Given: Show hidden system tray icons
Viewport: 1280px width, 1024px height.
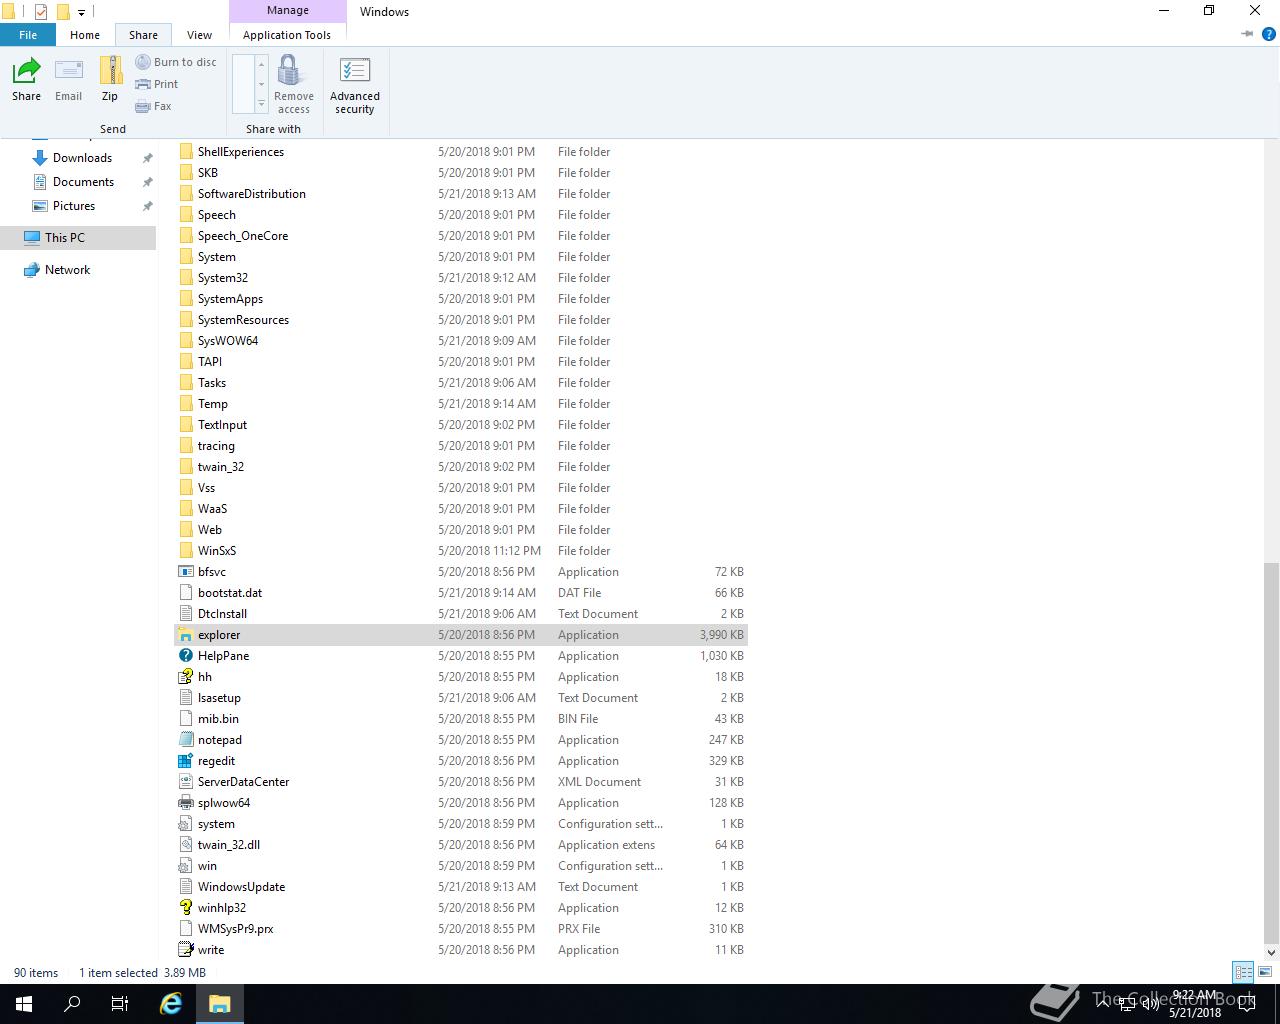Looking at the screenshot, I should pyautogui.click(x=1103, y=1004).
